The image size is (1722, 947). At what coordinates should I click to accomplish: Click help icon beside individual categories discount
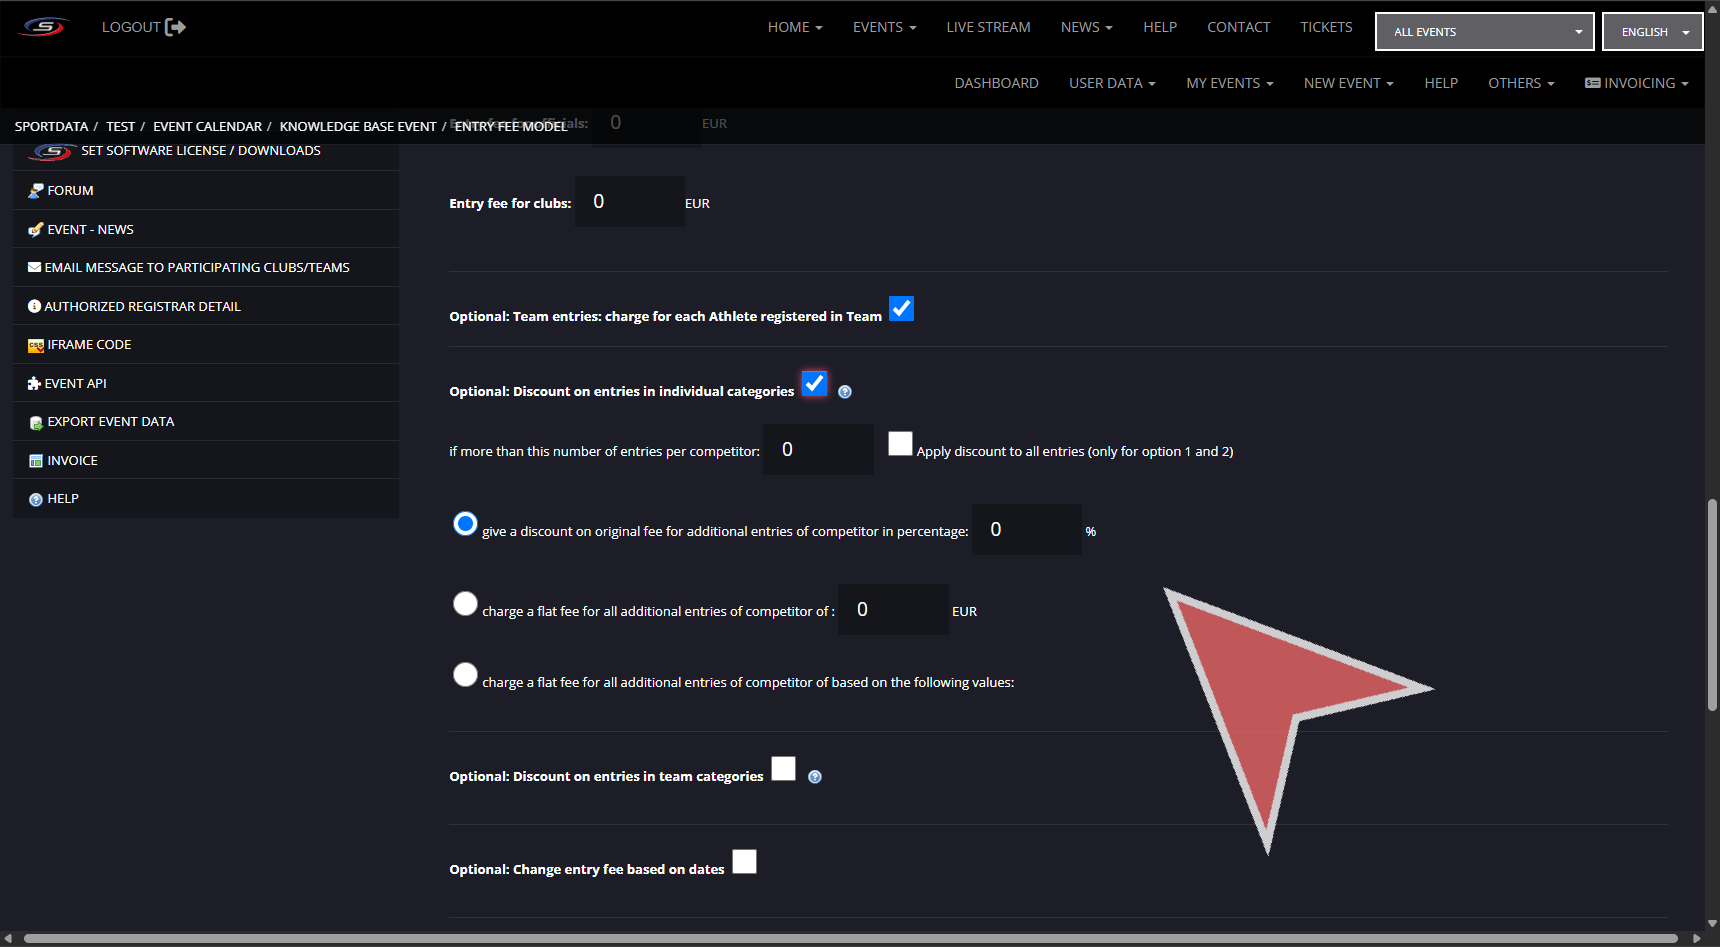[845, 392]
